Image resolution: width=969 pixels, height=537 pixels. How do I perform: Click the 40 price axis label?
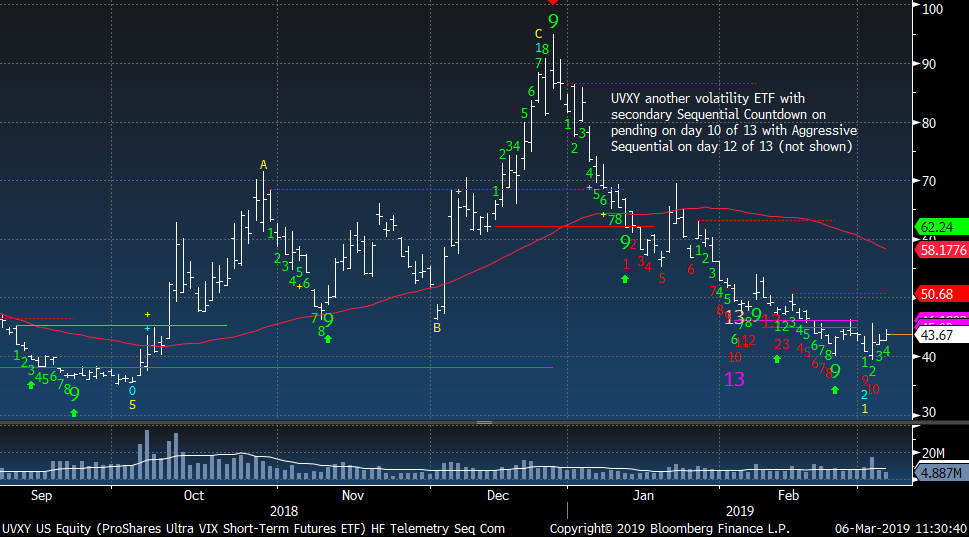coord(928,357)
